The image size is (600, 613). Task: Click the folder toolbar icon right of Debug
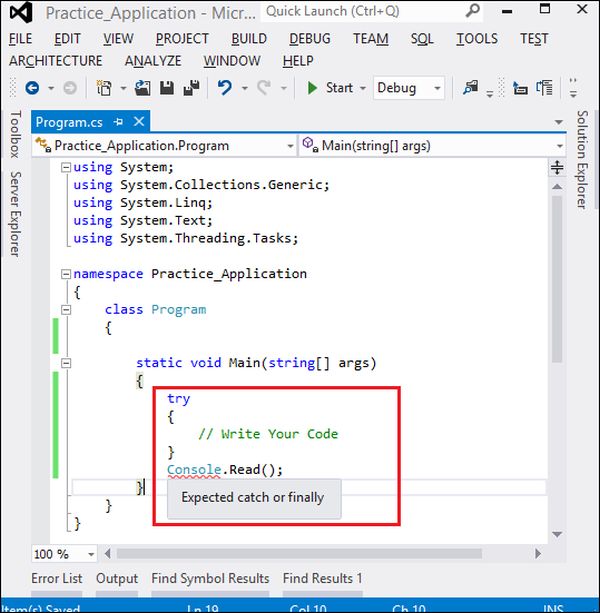(x=520, y=88)
